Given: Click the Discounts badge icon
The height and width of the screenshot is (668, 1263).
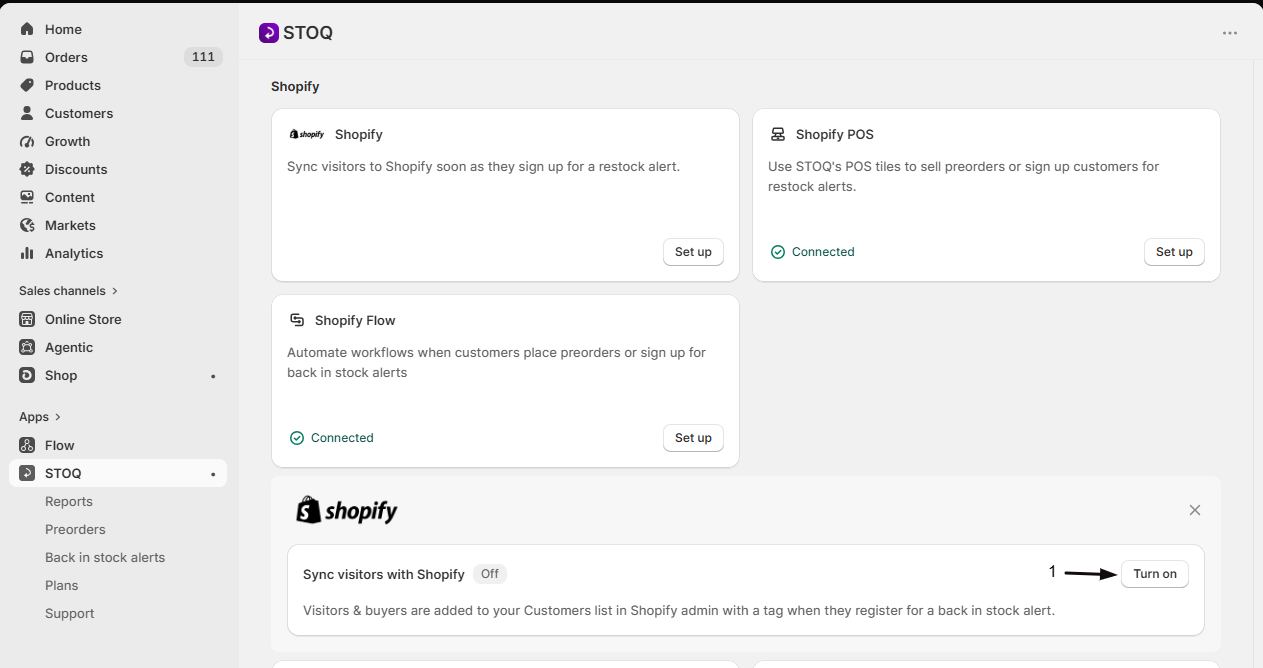Looking at the screenshot, I should [27, 169].
